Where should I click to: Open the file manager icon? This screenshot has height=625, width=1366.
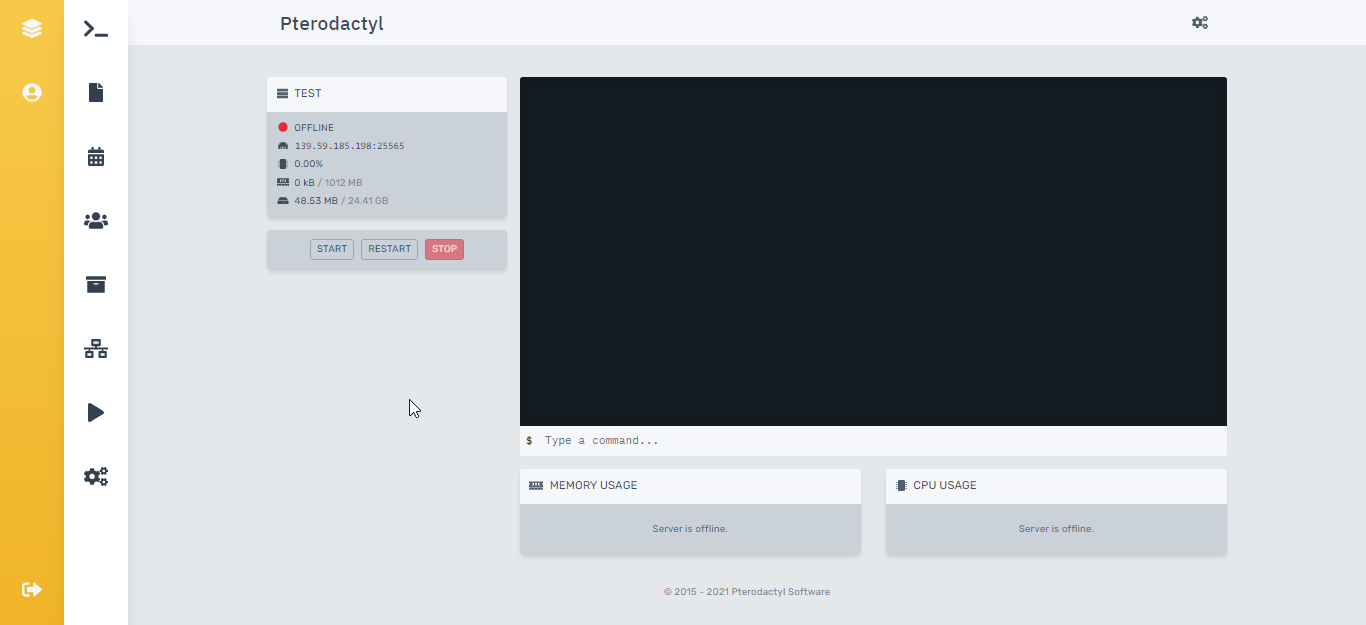point(96,93)
